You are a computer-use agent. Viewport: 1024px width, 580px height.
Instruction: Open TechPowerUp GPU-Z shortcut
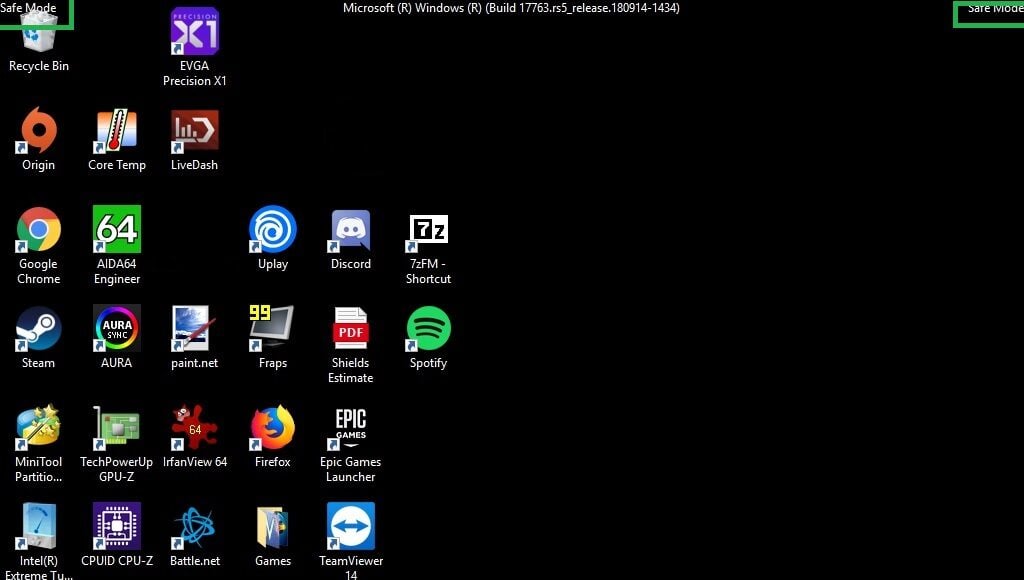point(116,428)
